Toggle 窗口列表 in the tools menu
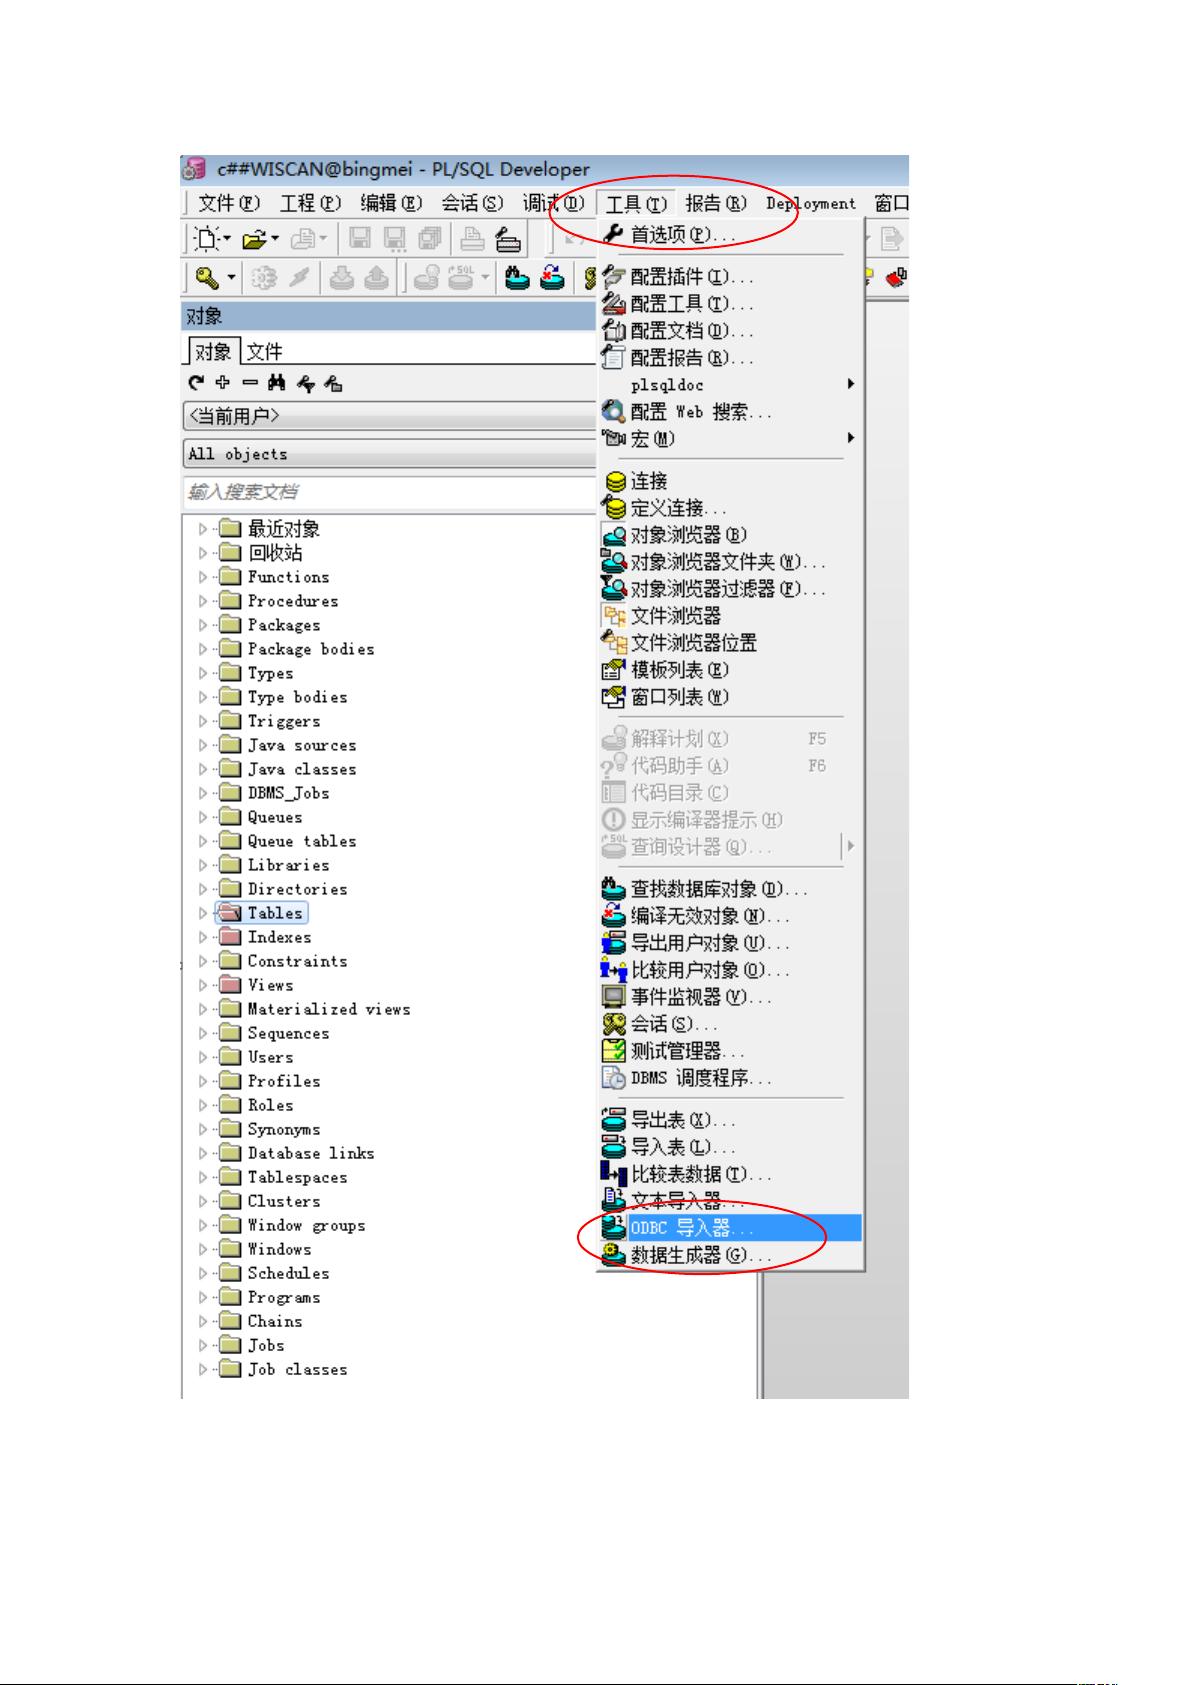This screenshot has width=1192, height=1685. [x=730, y=697]
